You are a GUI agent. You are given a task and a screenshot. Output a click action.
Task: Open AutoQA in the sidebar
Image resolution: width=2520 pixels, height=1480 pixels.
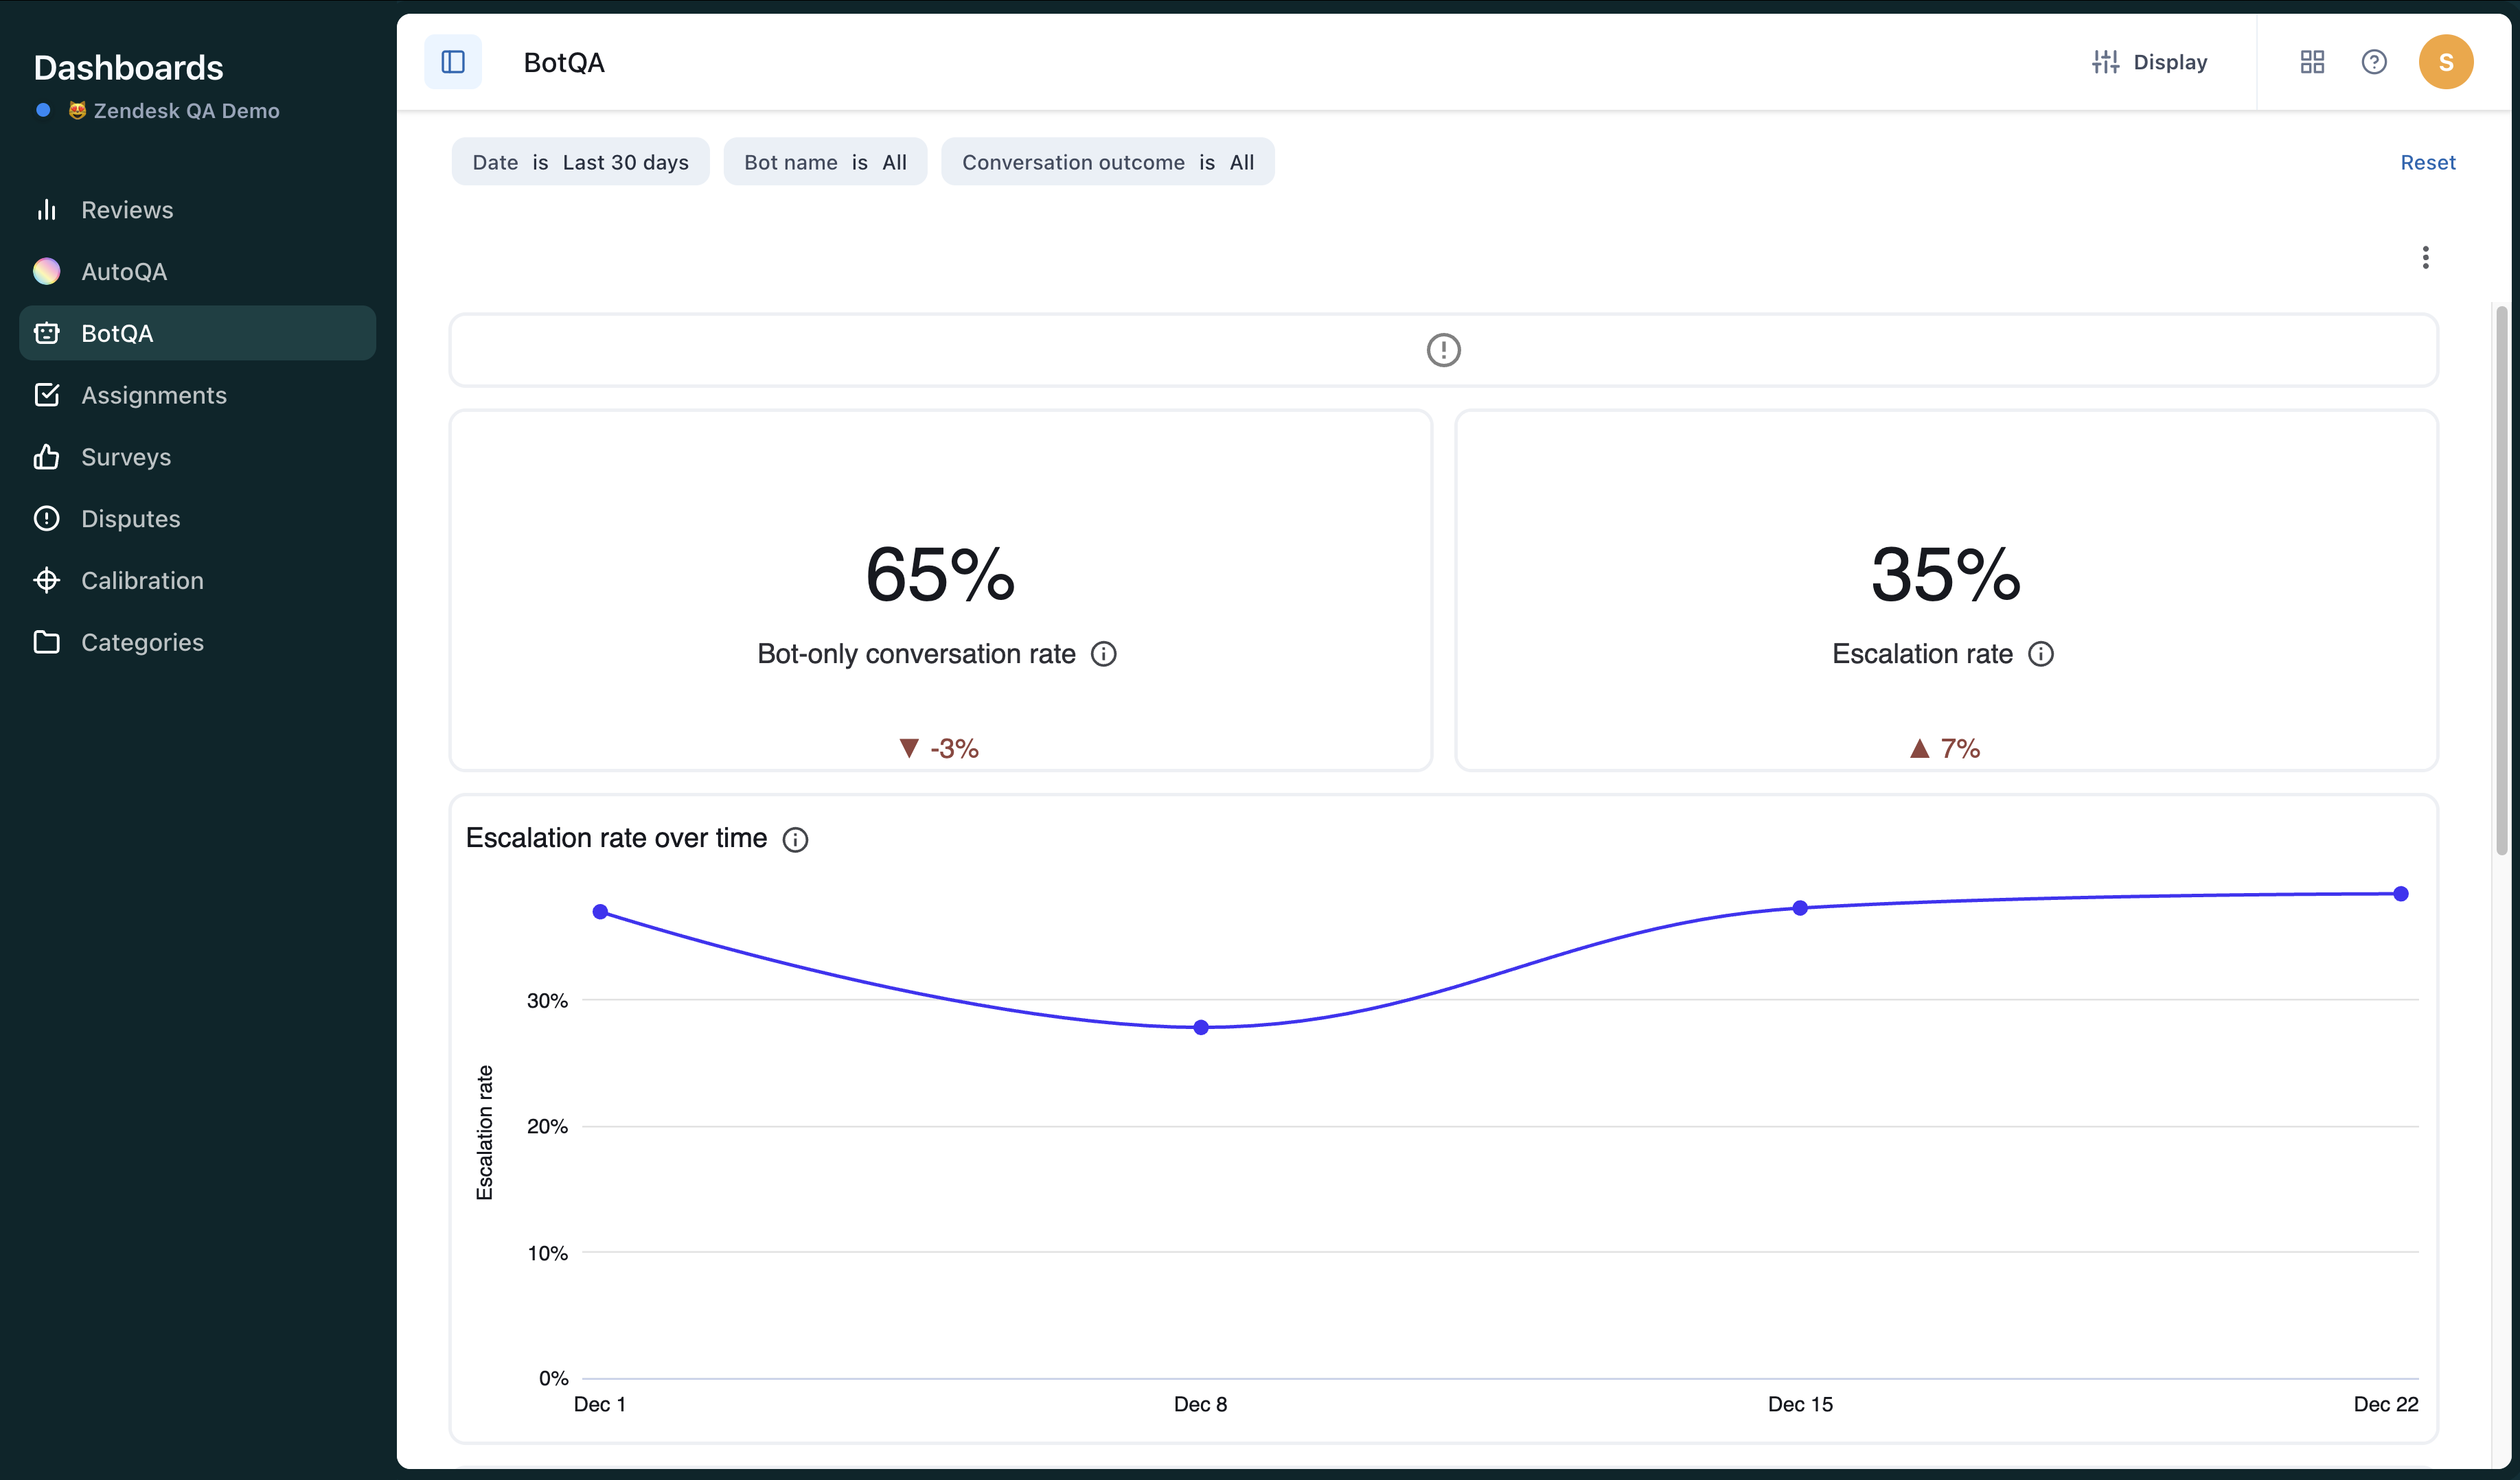coord(124,272)
